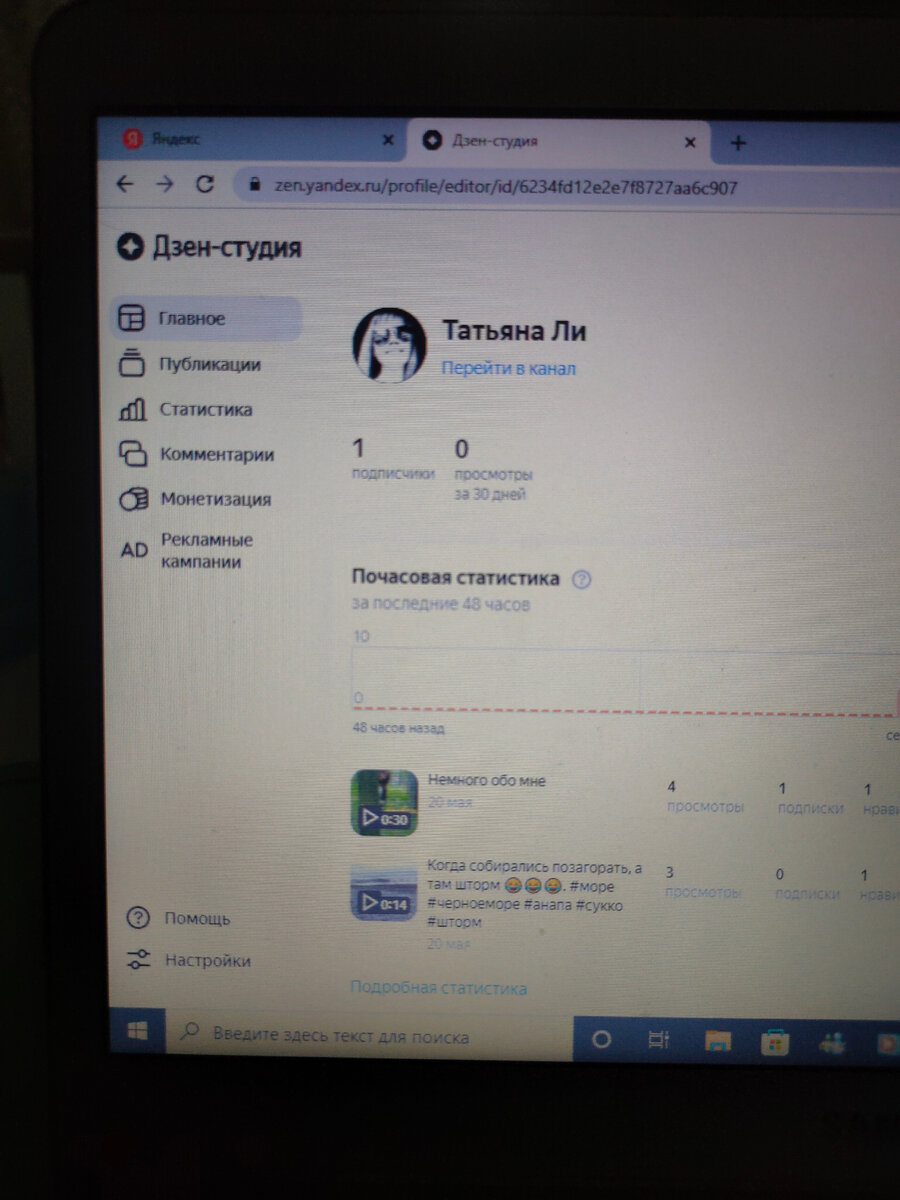The image size is (900, 1200).
Task: Open File Explorer from the taskbar
Action: 717,1041
